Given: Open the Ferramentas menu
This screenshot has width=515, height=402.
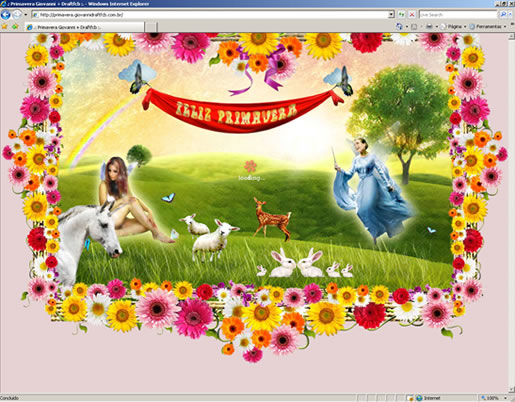Looking at the screenshot, I should pos(487,26).
